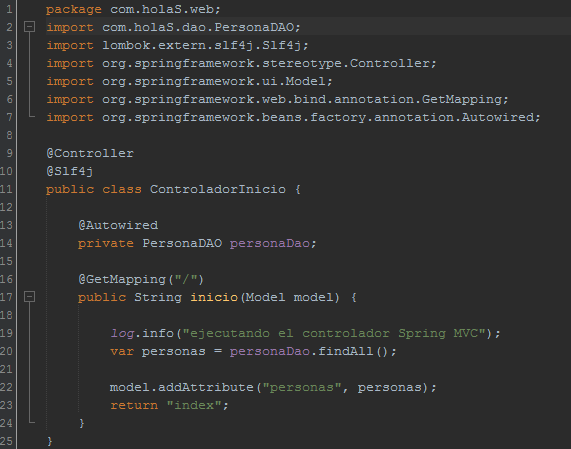Click 'var' keyword on line 20

tap(122, 351)
